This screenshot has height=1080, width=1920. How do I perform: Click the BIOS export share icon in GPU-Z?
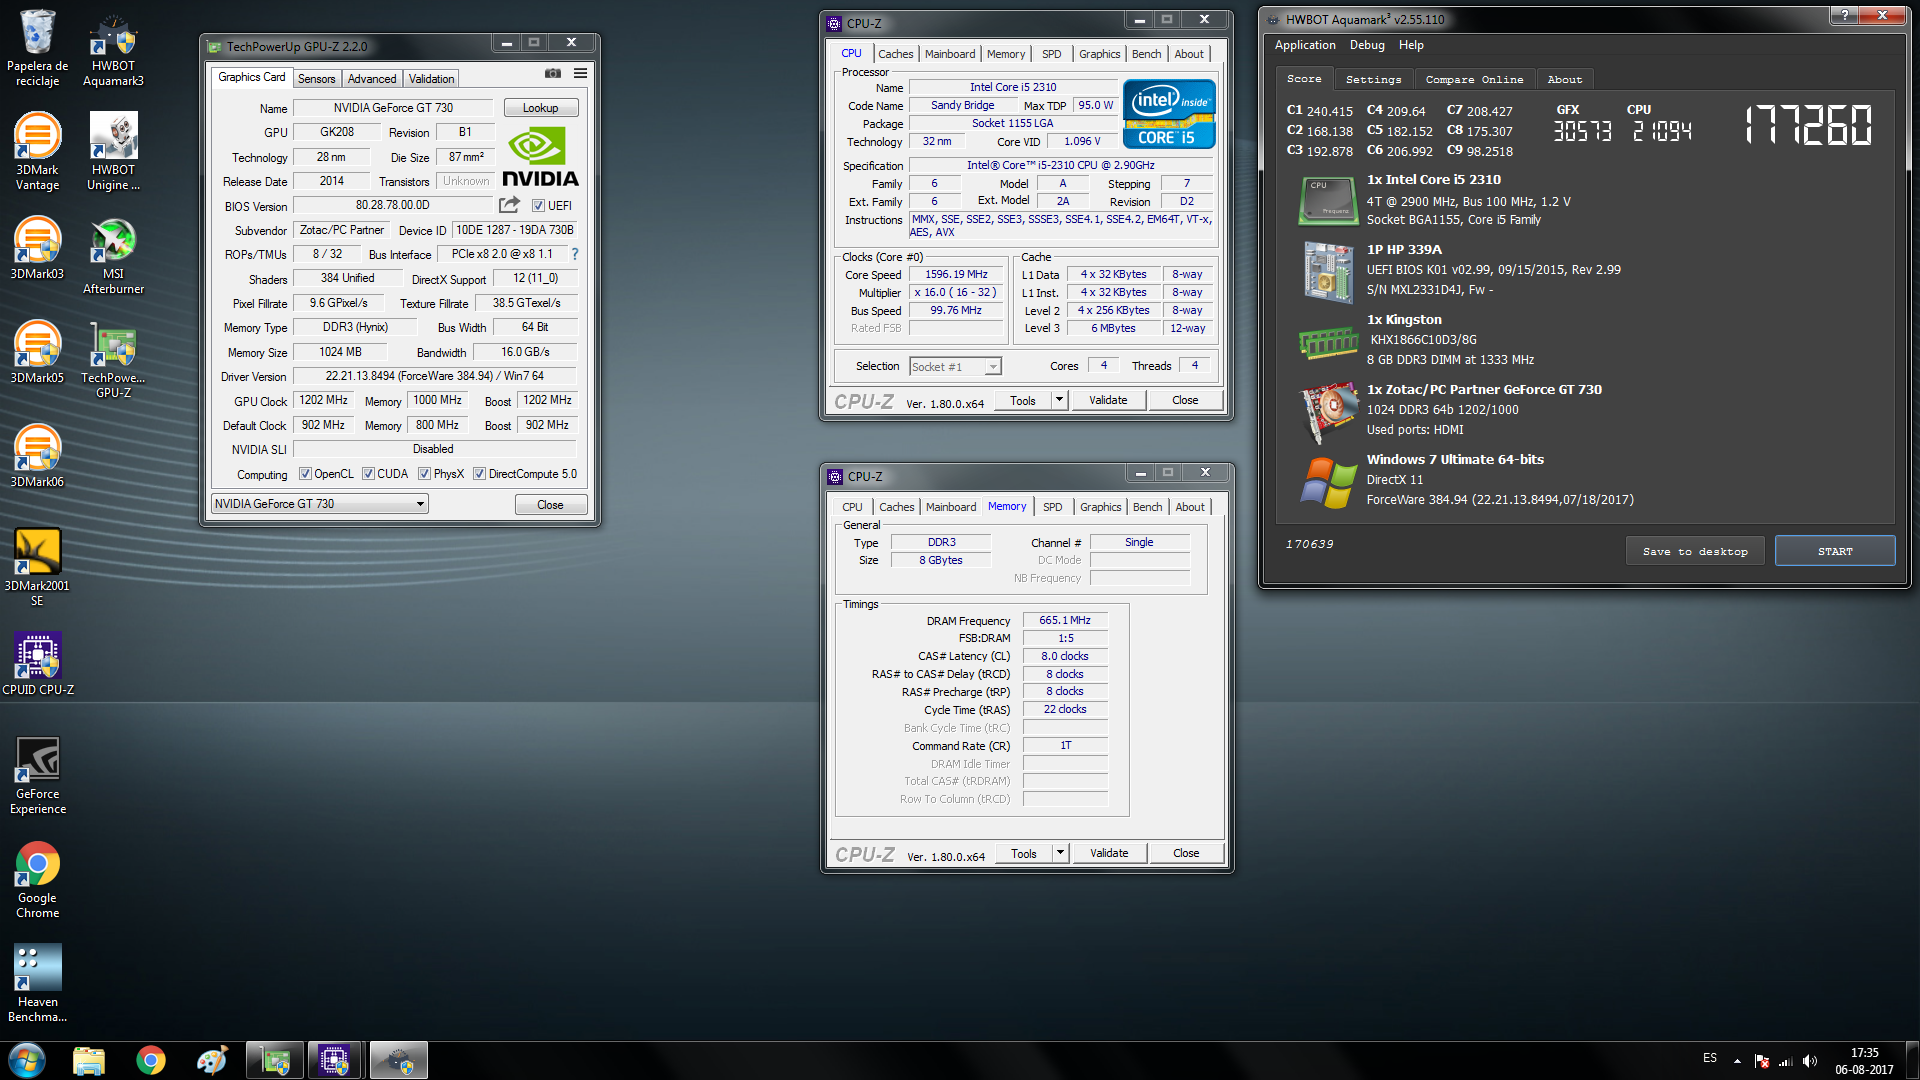510,205
